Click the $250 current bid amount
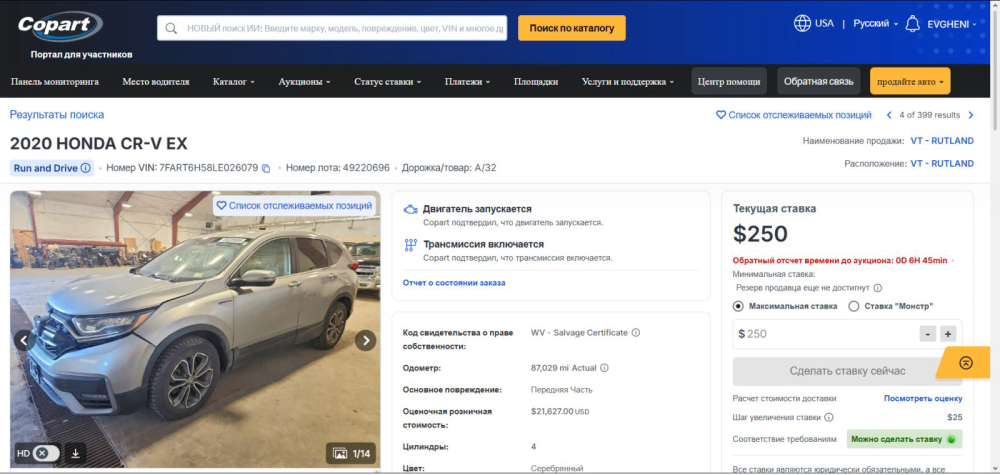Viewport: 1000px width, 475px height. [x=760, y=234]
